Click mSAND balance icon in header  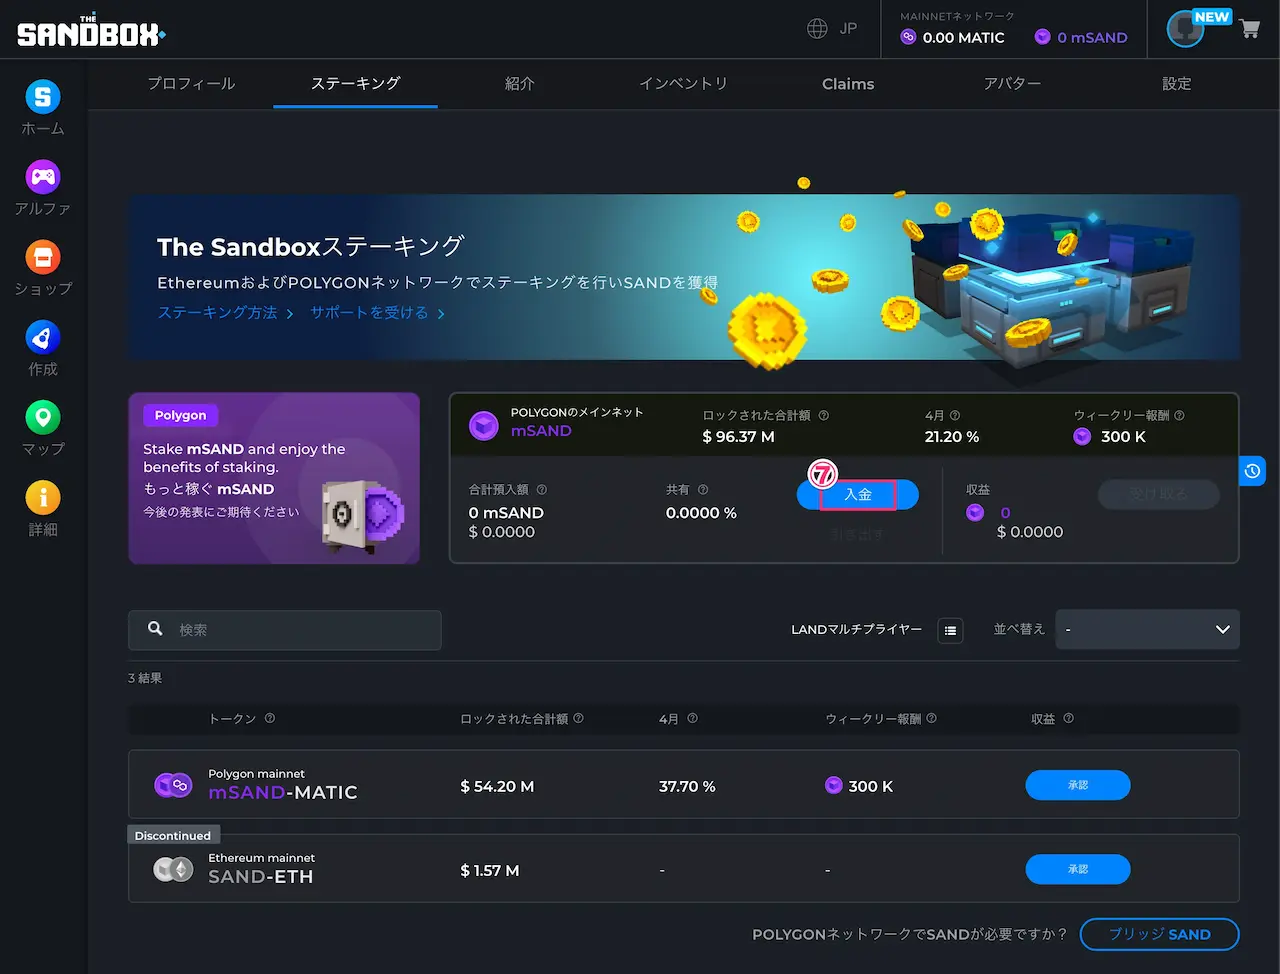[x=1042, y=37]
